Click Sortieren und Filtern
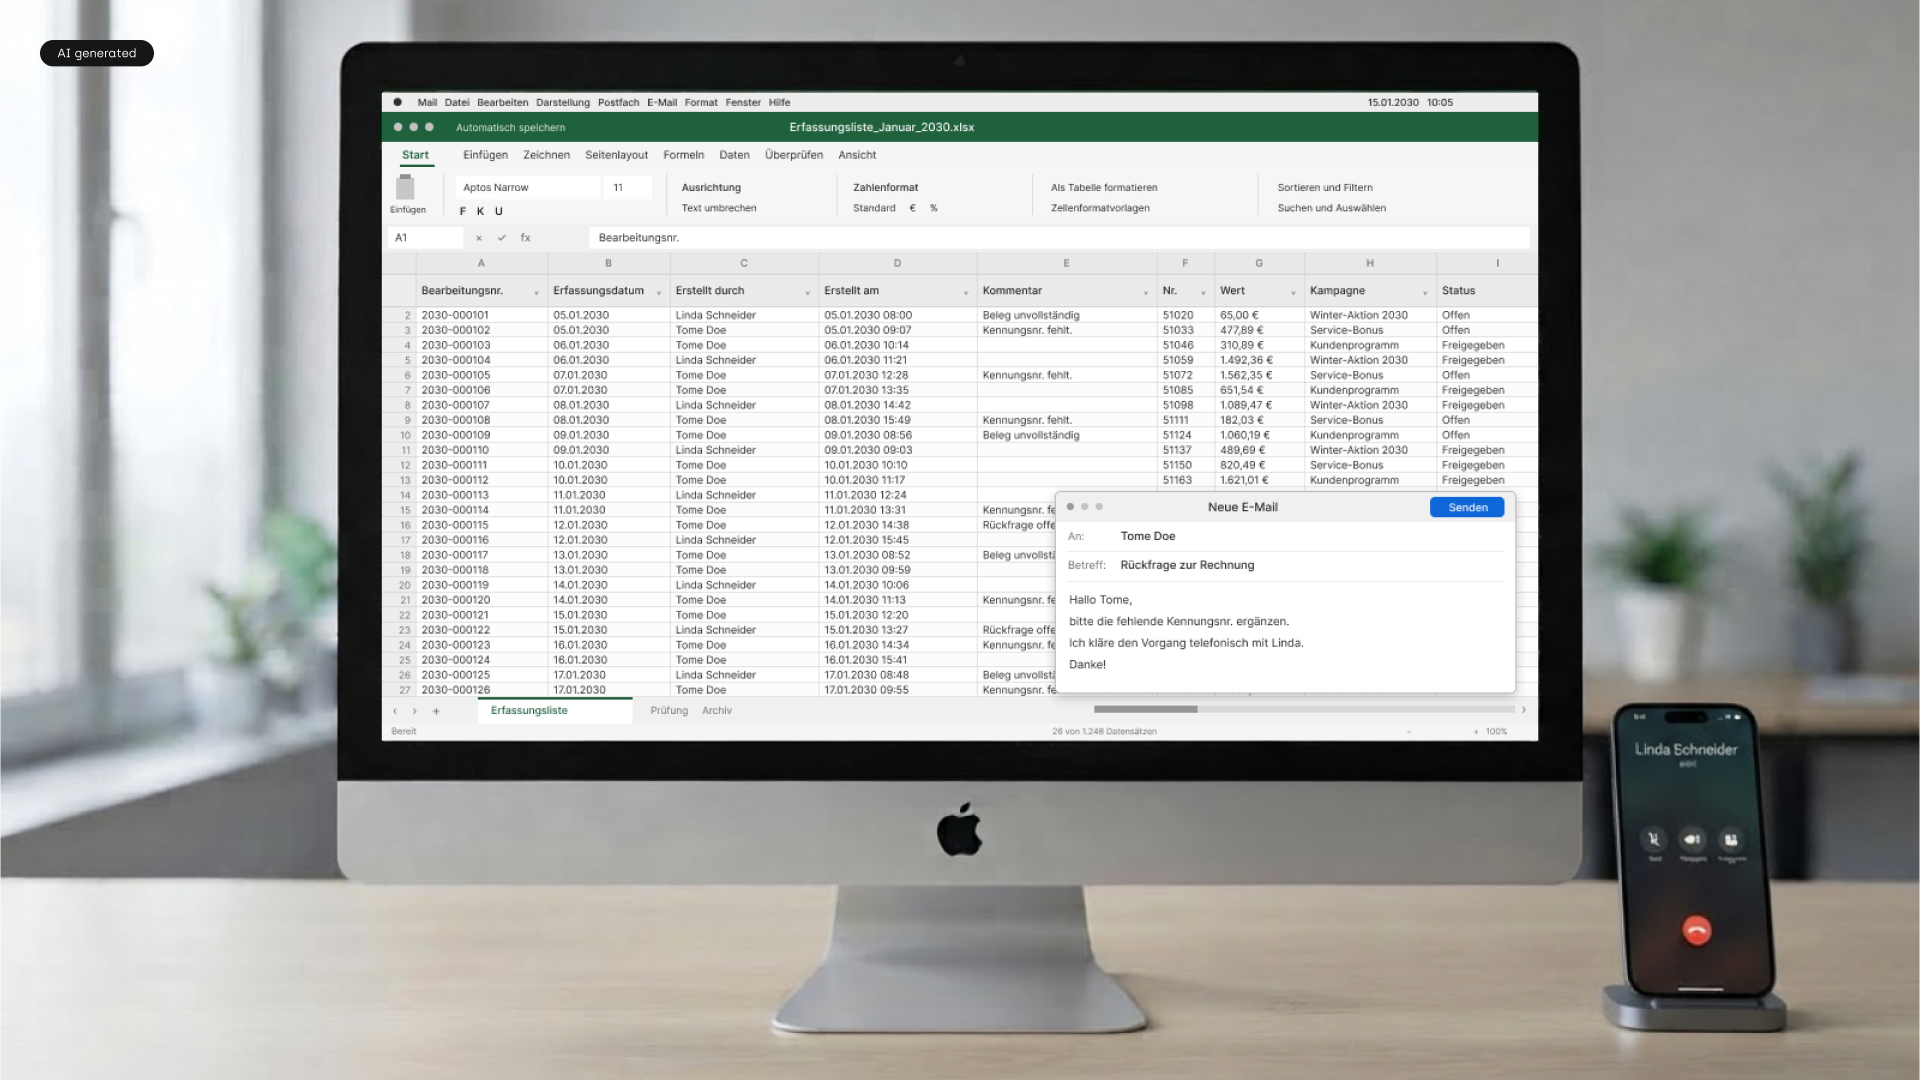 tap(1325, 187)
